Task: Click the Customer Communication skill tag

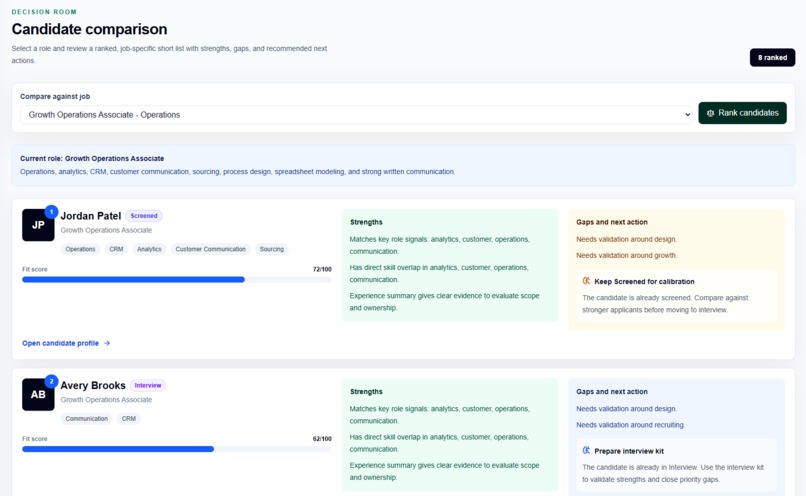Action: (x=211, y=249)
